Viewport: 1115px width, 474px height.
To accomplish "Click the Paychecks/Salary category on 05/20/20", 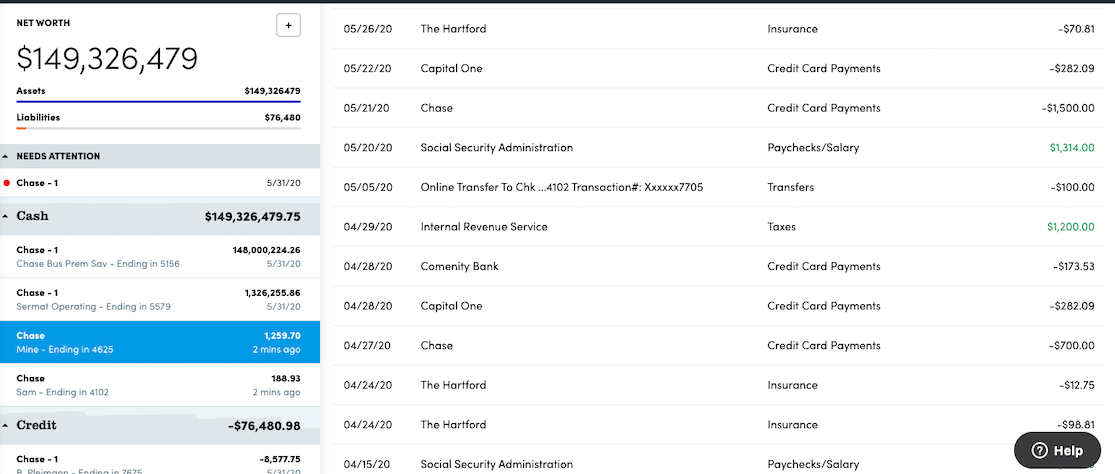I will [812, 148].
